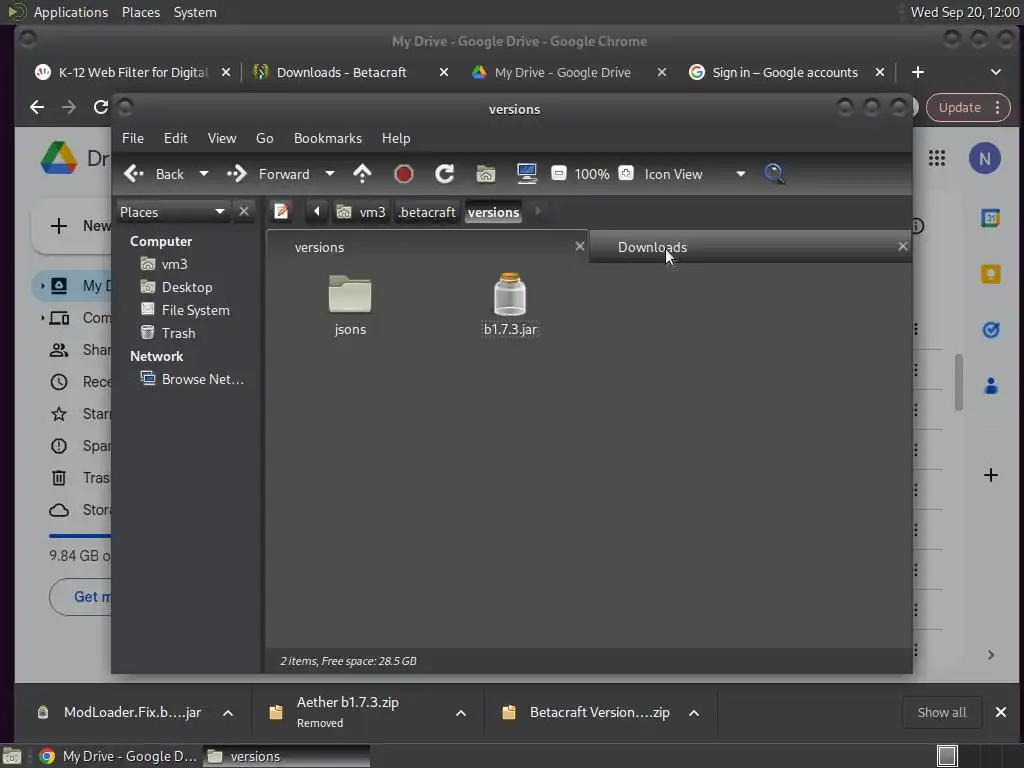The height and width of the screenshot is (768, 1024).
Task: Click the 100% zoom level label
Action: point(592,174)
